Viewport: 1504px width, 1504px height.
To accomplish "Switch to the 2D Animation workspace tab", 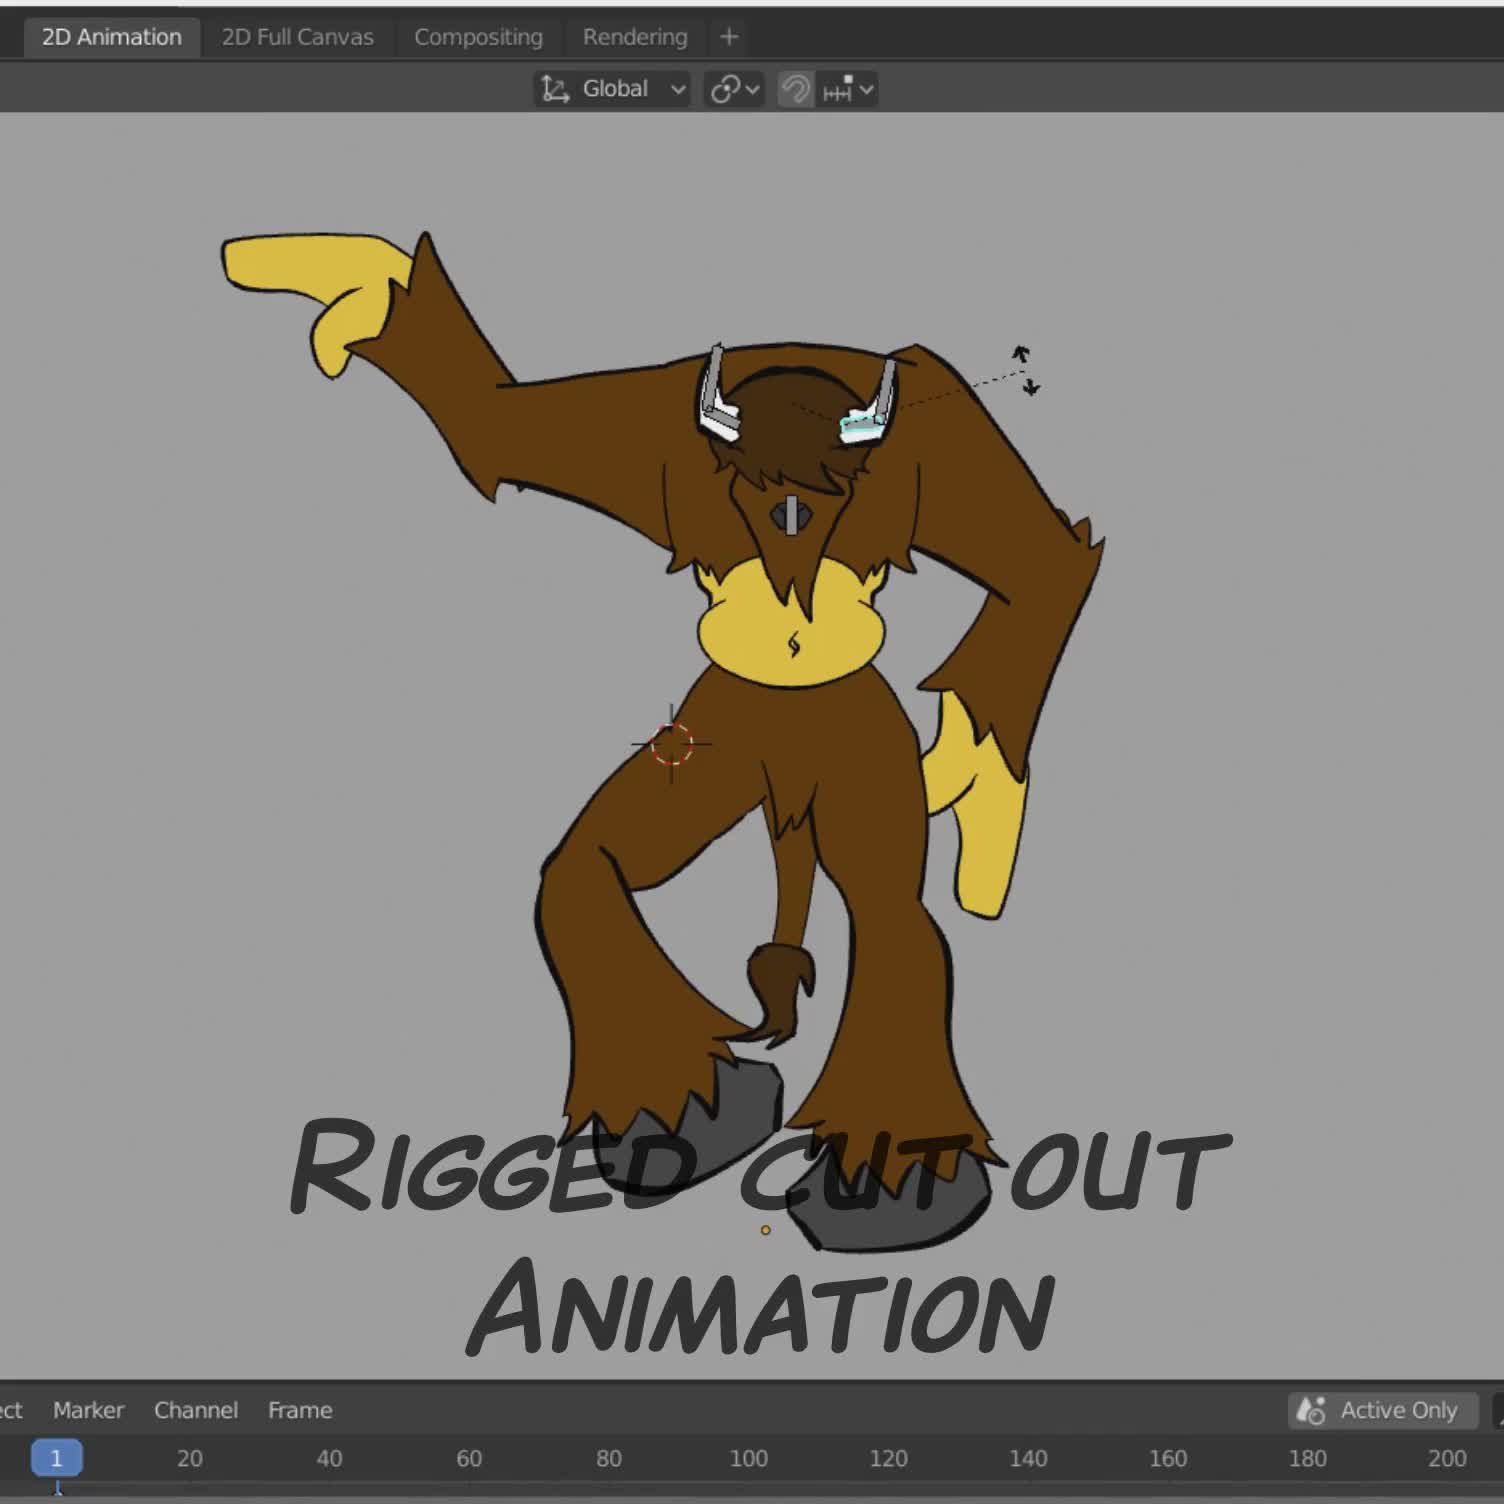I will (112, 37).
